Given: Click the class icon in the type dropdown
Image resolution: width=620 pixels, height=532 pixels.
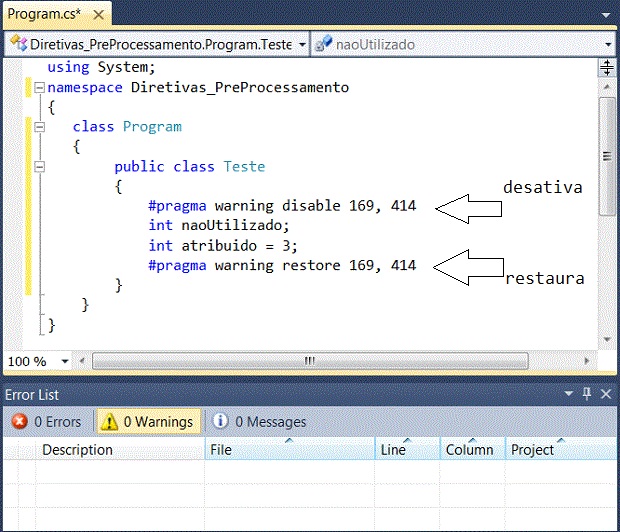Looking at the screenshot, I should pyautogui.click(x=19, y=43).
